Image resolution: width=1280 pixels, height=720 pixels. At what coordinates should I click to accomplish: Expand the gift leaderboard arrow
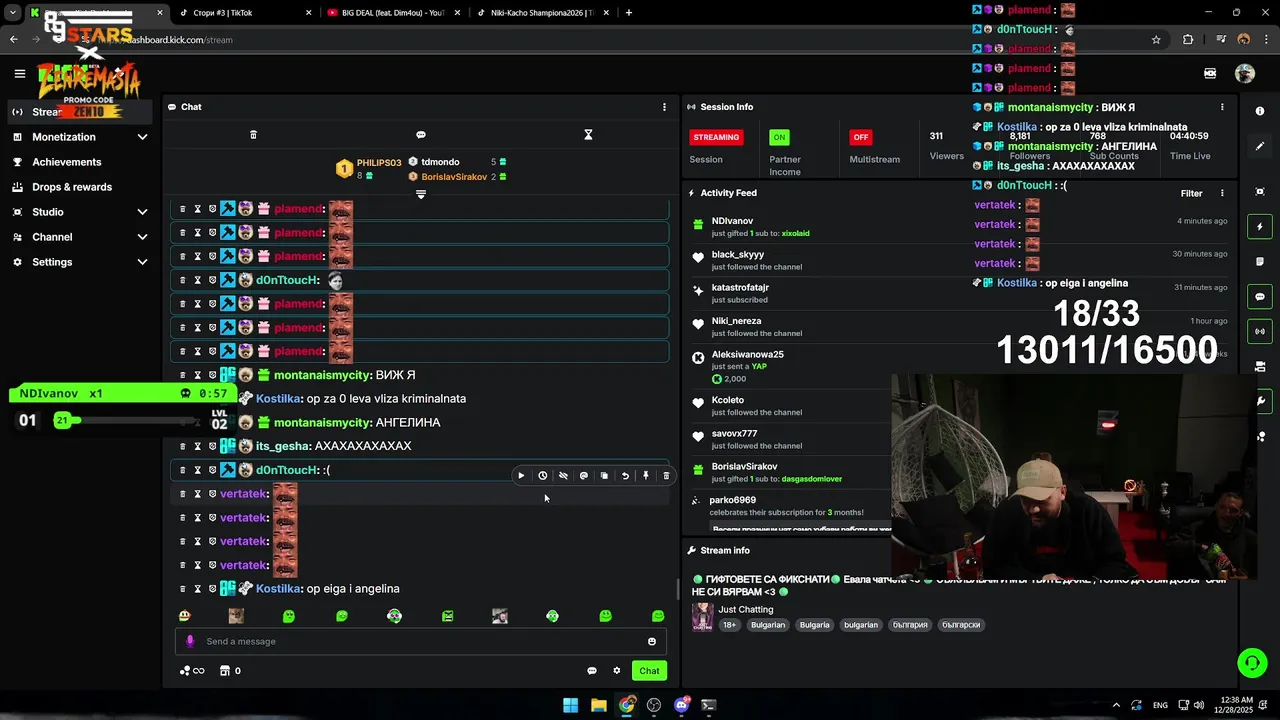click(421, 195)
